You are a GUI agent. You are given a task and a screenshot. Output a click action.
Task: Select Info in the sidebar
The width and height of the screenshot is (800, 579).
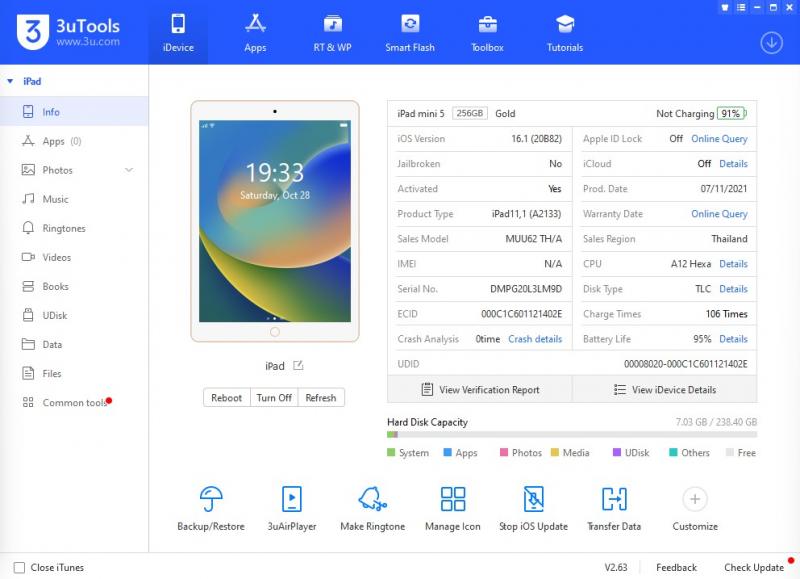pos(74,112)
